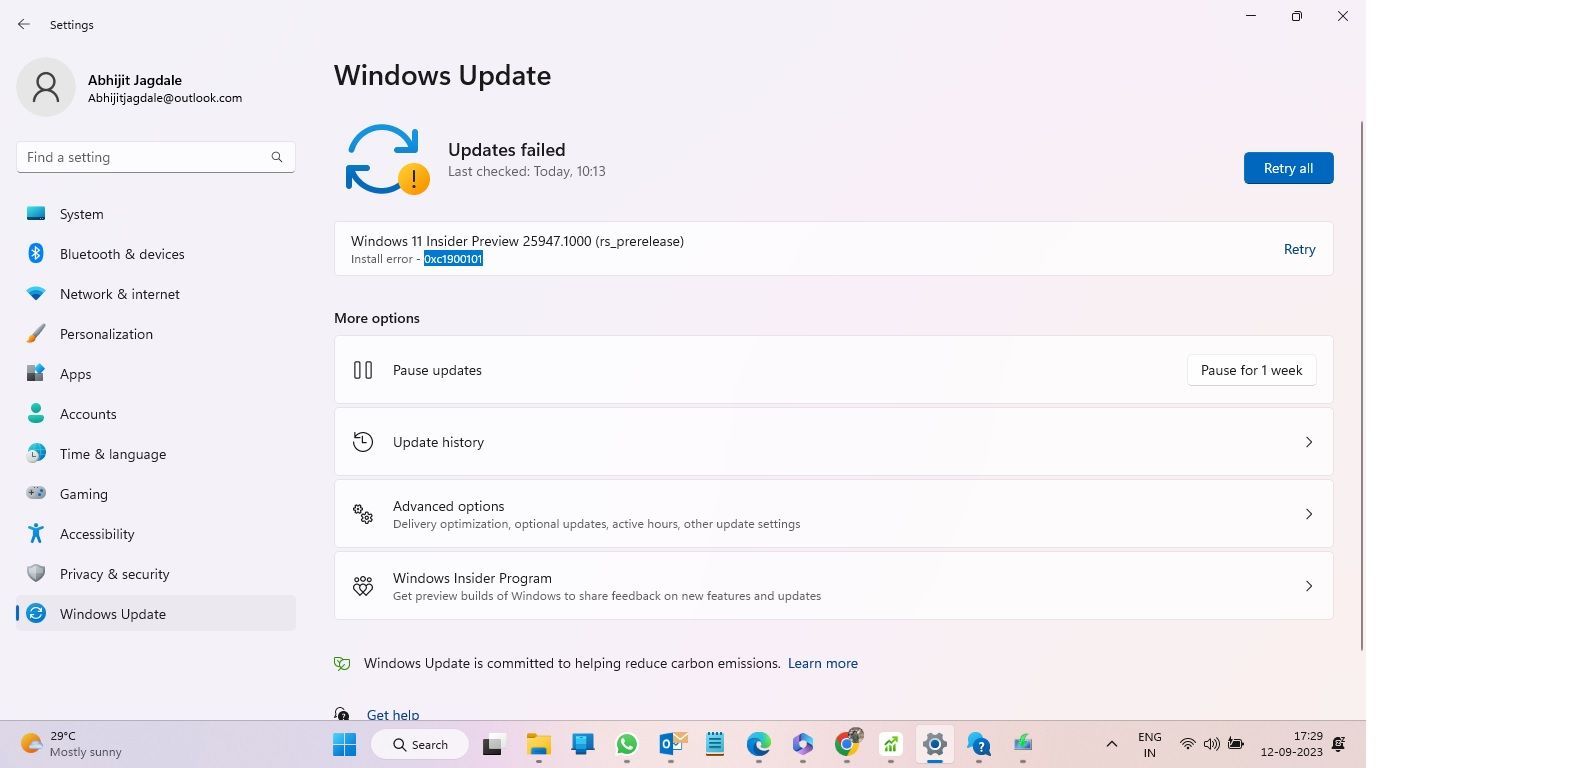Launch Microsoft Edge from the taskbar

click(759, 744)
